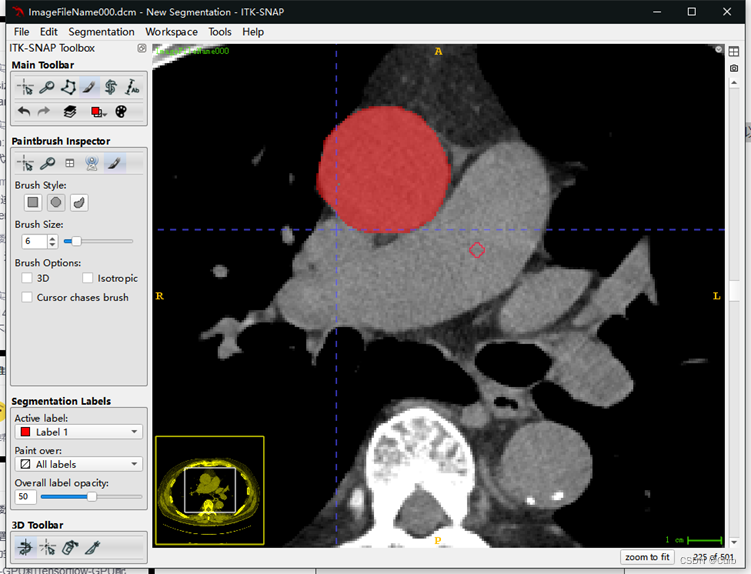The width and height of the screenshot is (751, 574).
Task: Click the slice scrollbar up arrow
Action: point(734,83)
